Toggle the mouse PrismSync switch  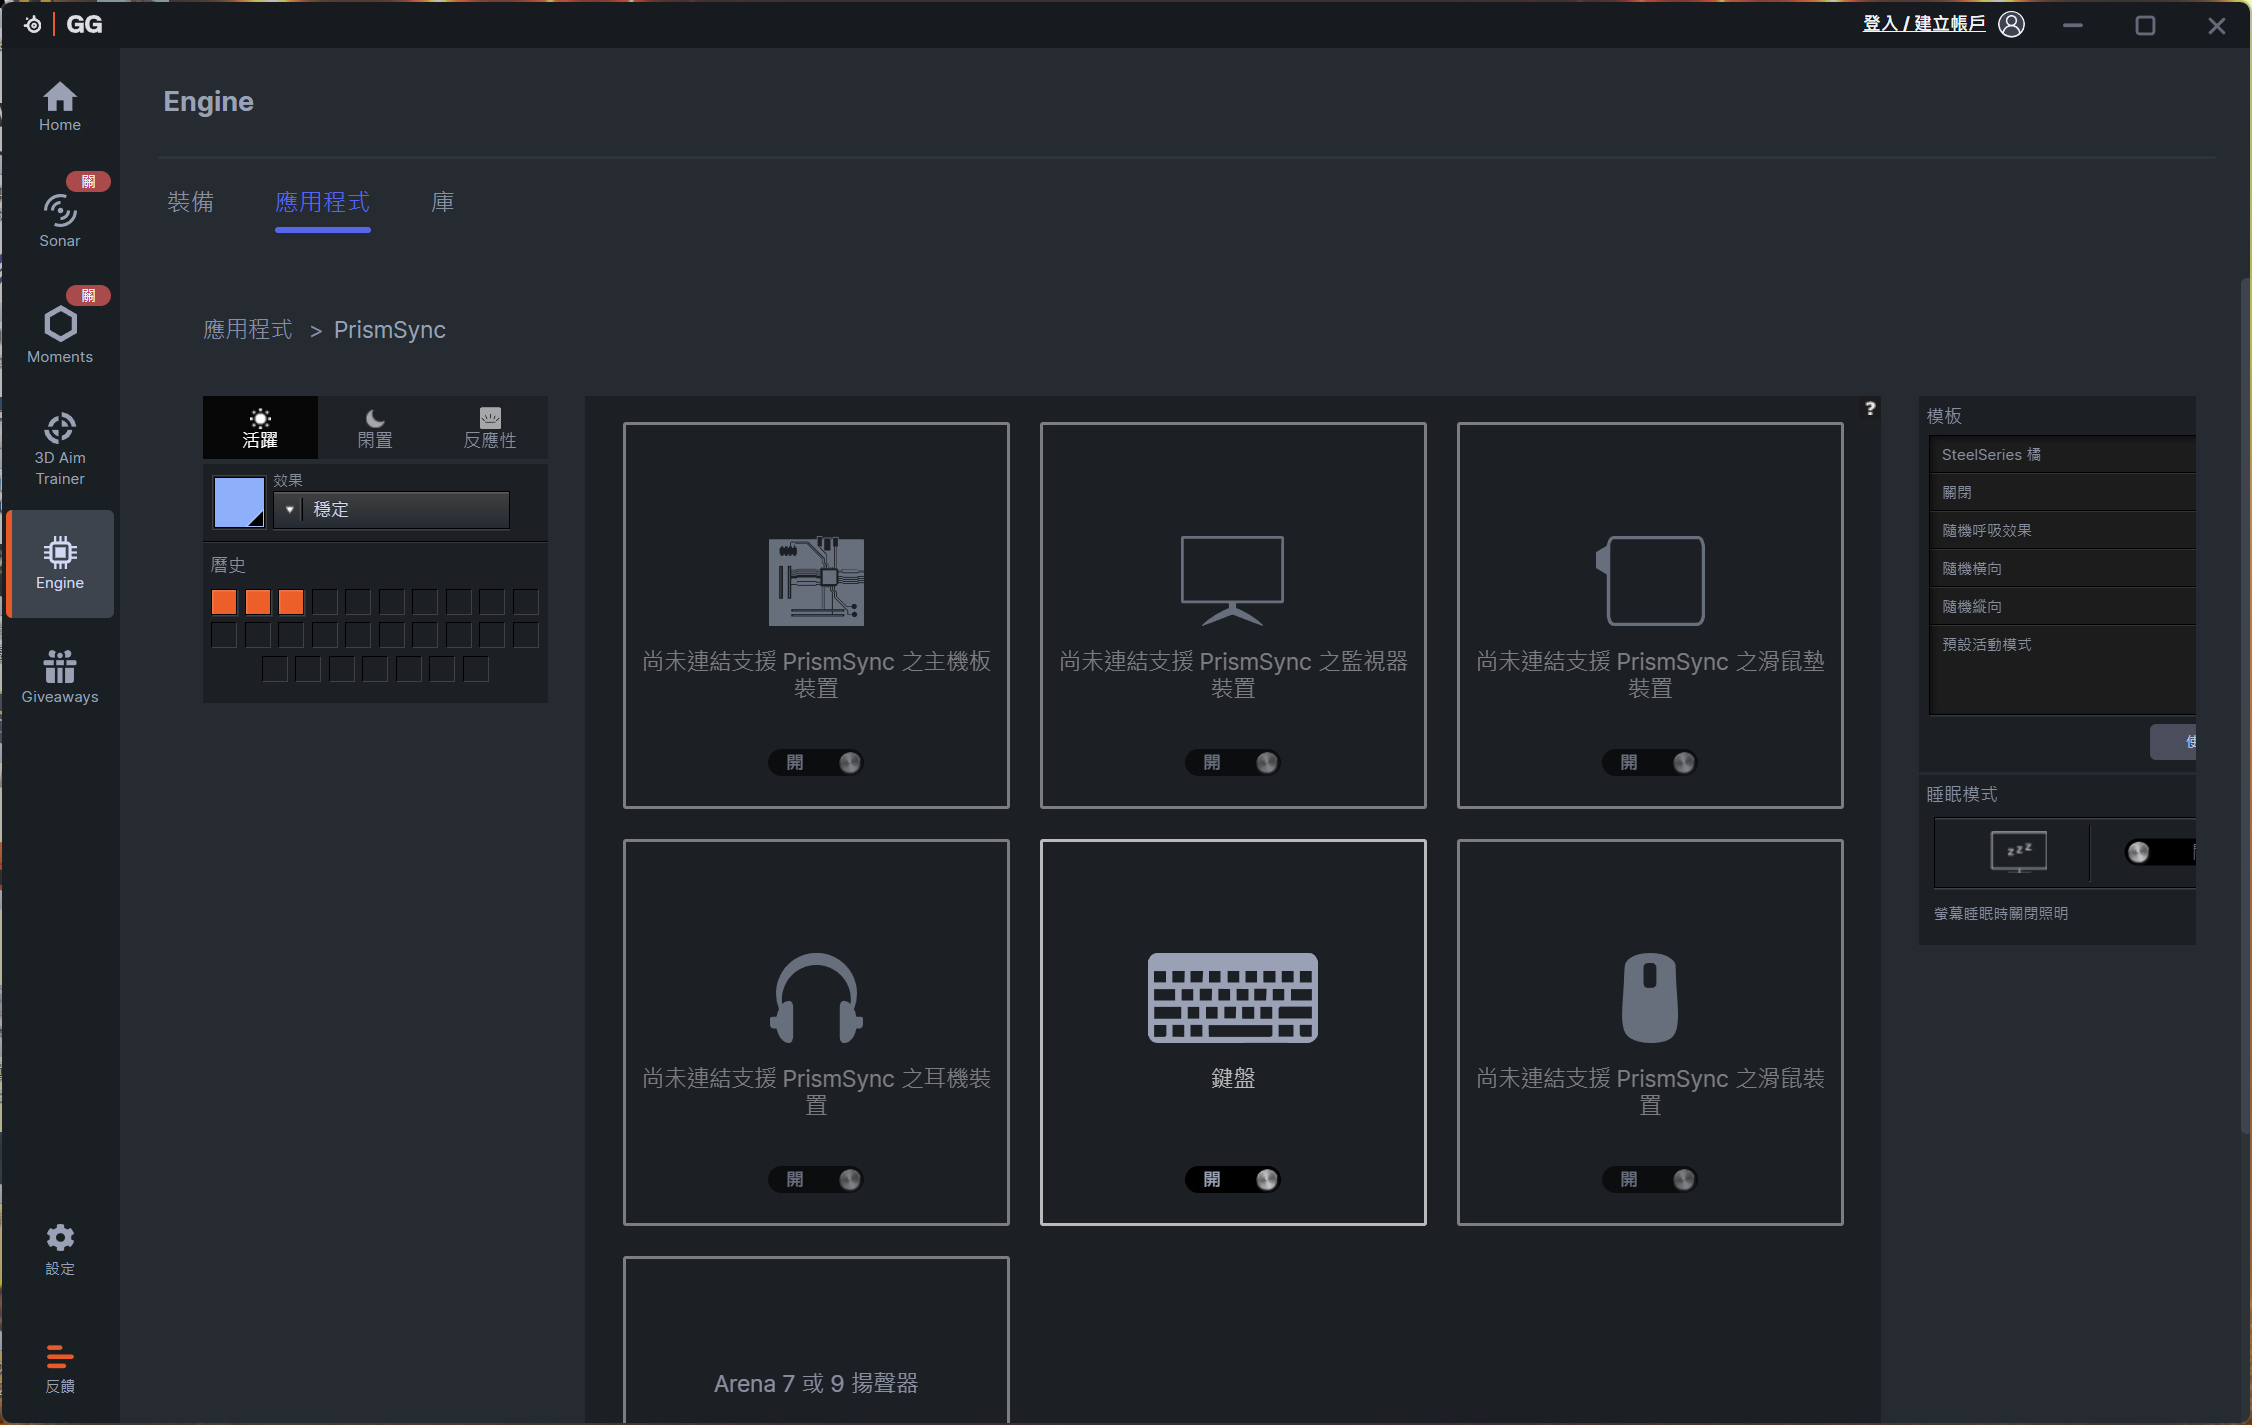pyautogui.click(x=1650, y=1179)
